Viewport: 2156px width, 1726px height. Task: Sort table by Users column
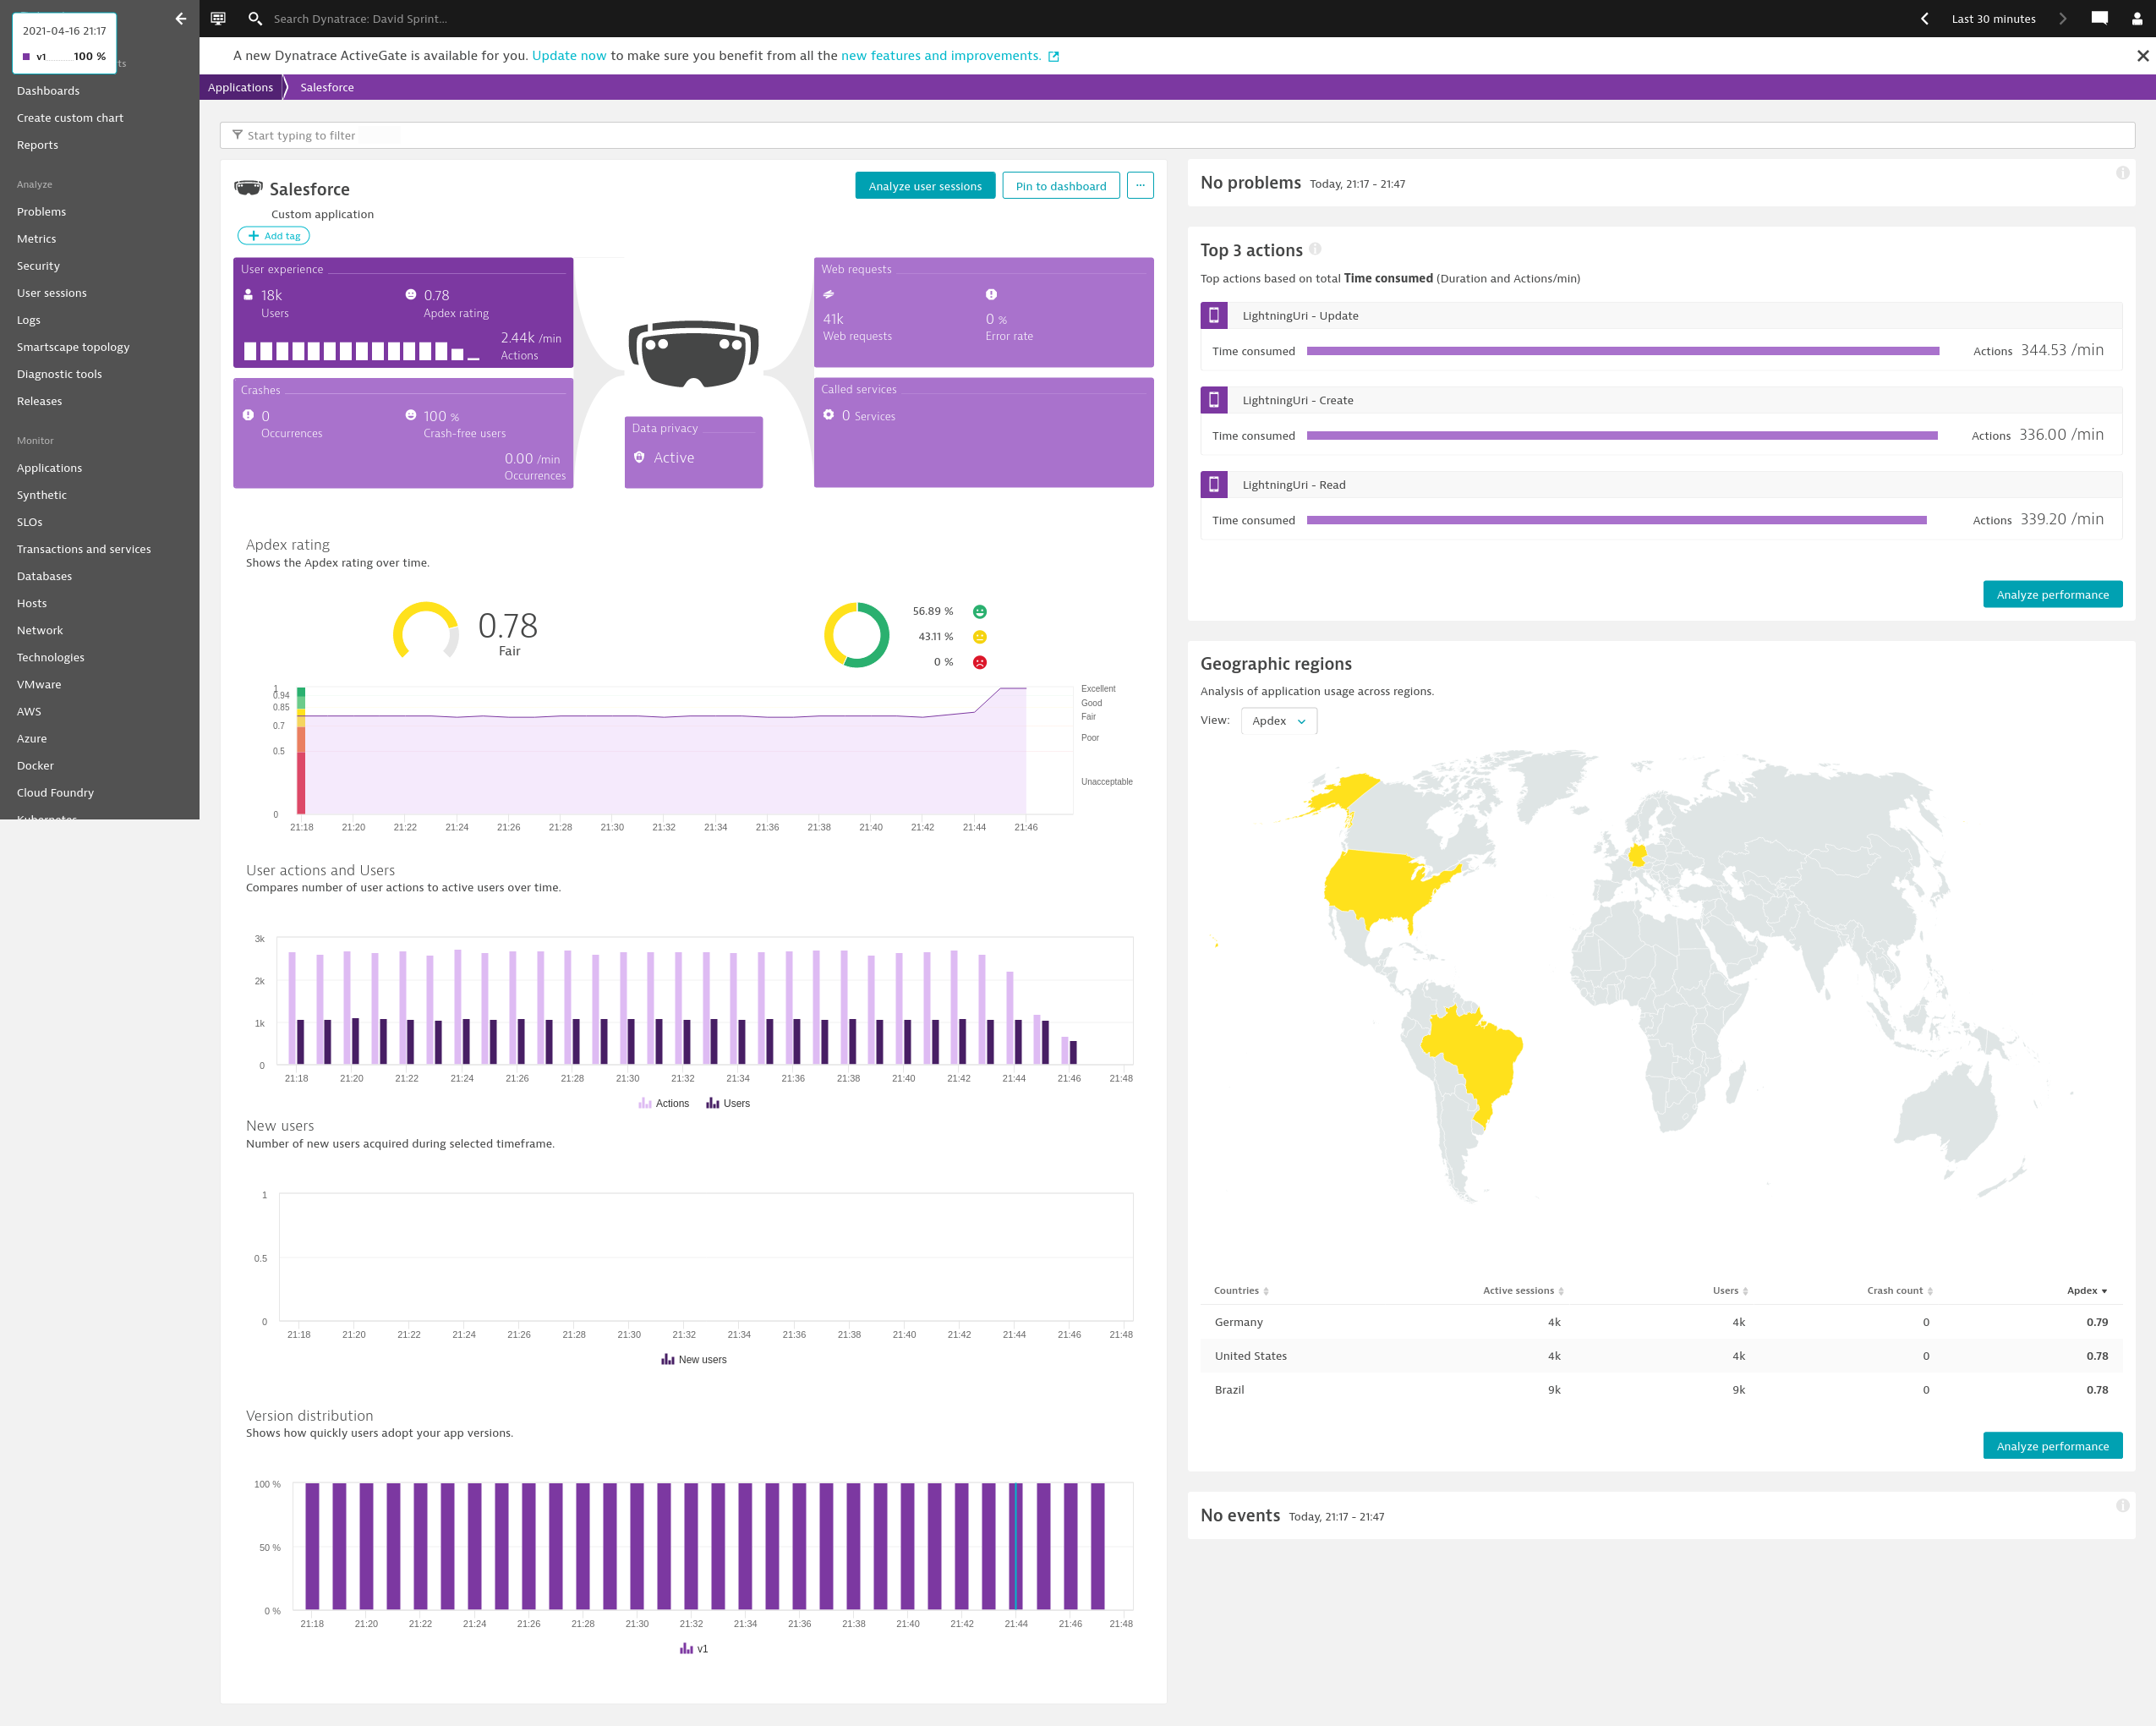coord(1730,1290)
